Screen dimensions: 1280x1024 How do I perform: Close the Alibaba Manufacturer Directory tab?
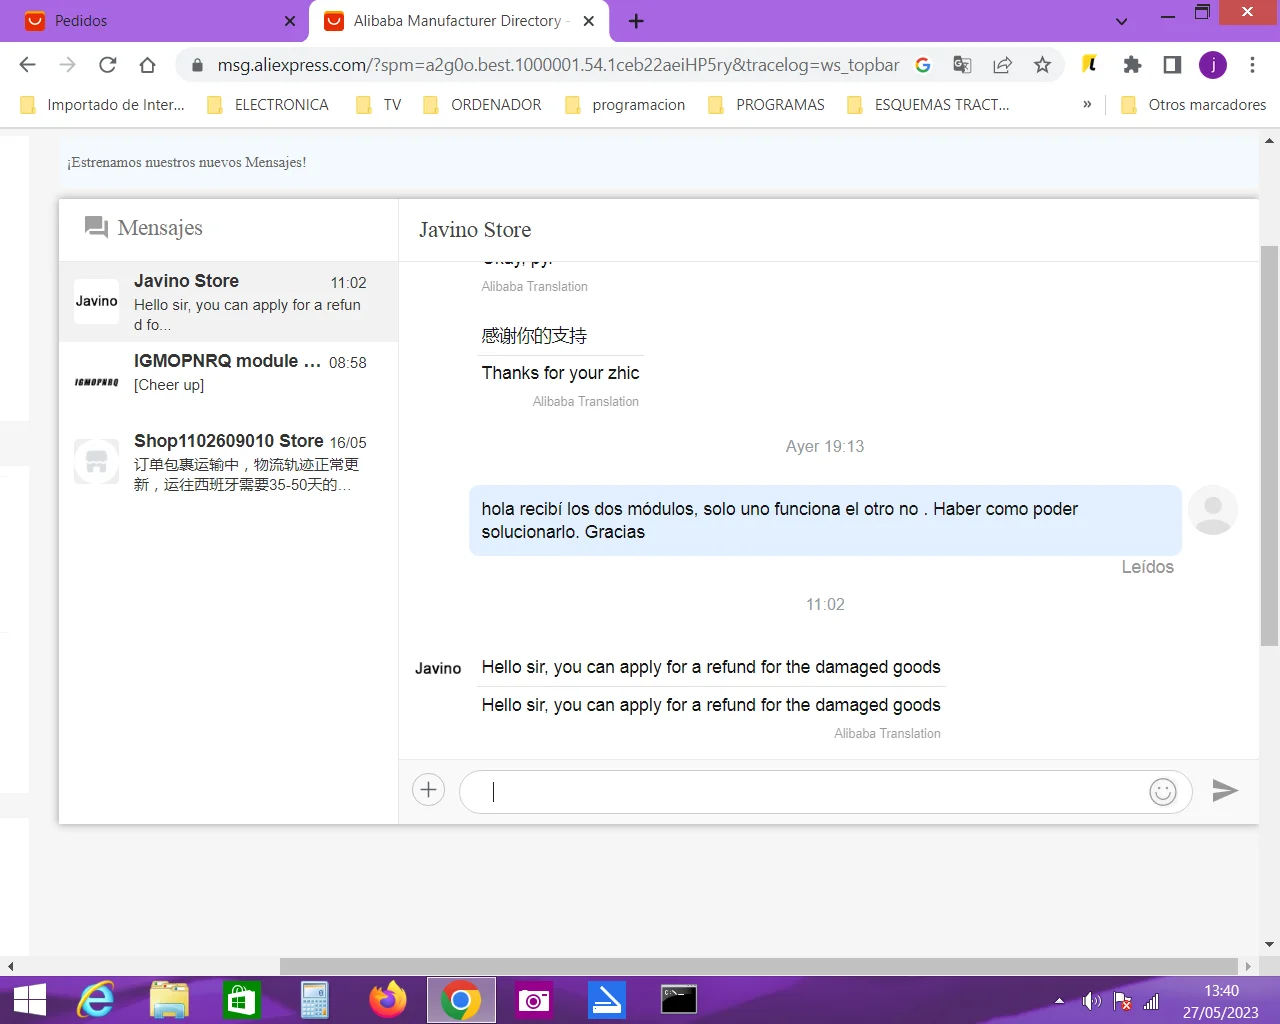(x=589, y=21)
